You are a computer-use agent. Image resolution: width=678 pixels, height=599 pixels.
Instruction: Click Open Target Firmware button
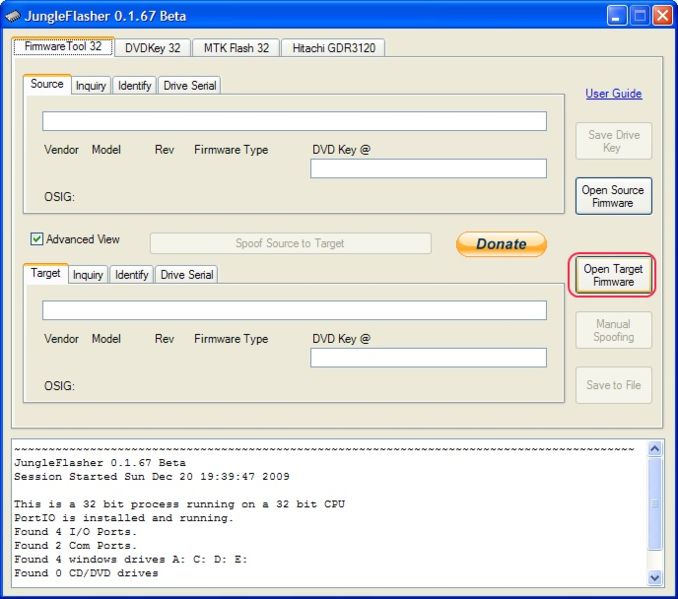[613, 275]
